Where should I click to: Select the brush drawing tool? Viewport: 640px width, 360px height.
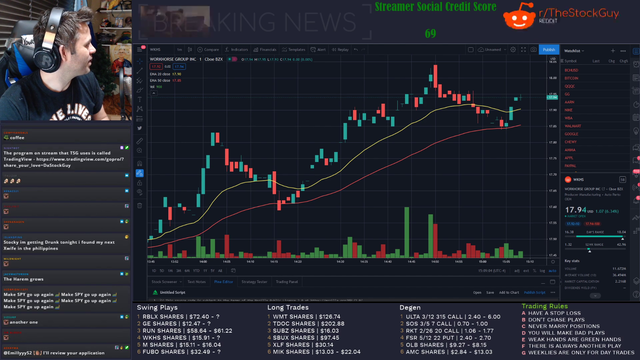[140, 90]
